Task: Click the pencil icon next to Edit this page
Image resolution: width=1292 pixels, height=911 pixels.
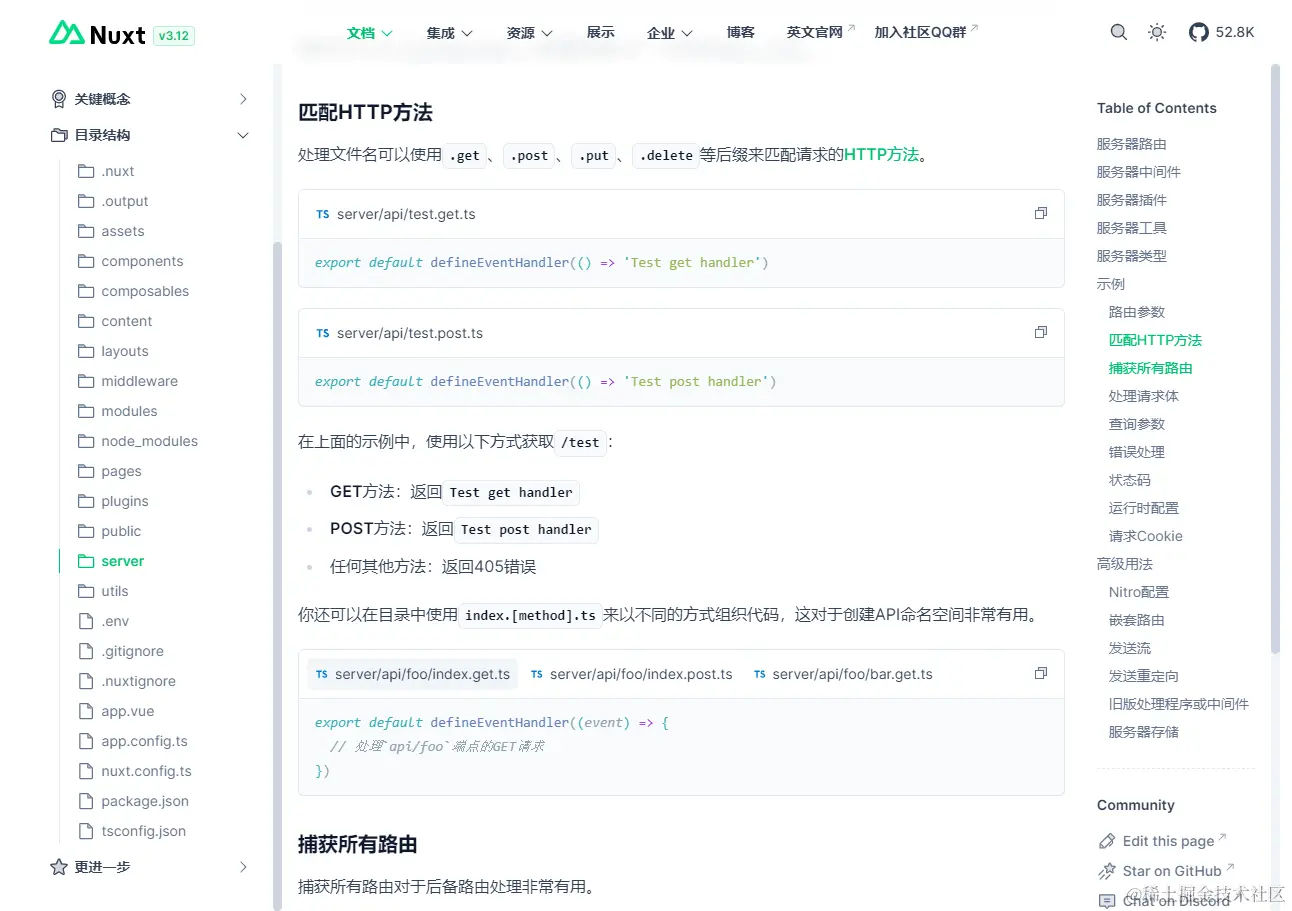Action: click(1108, 841)
